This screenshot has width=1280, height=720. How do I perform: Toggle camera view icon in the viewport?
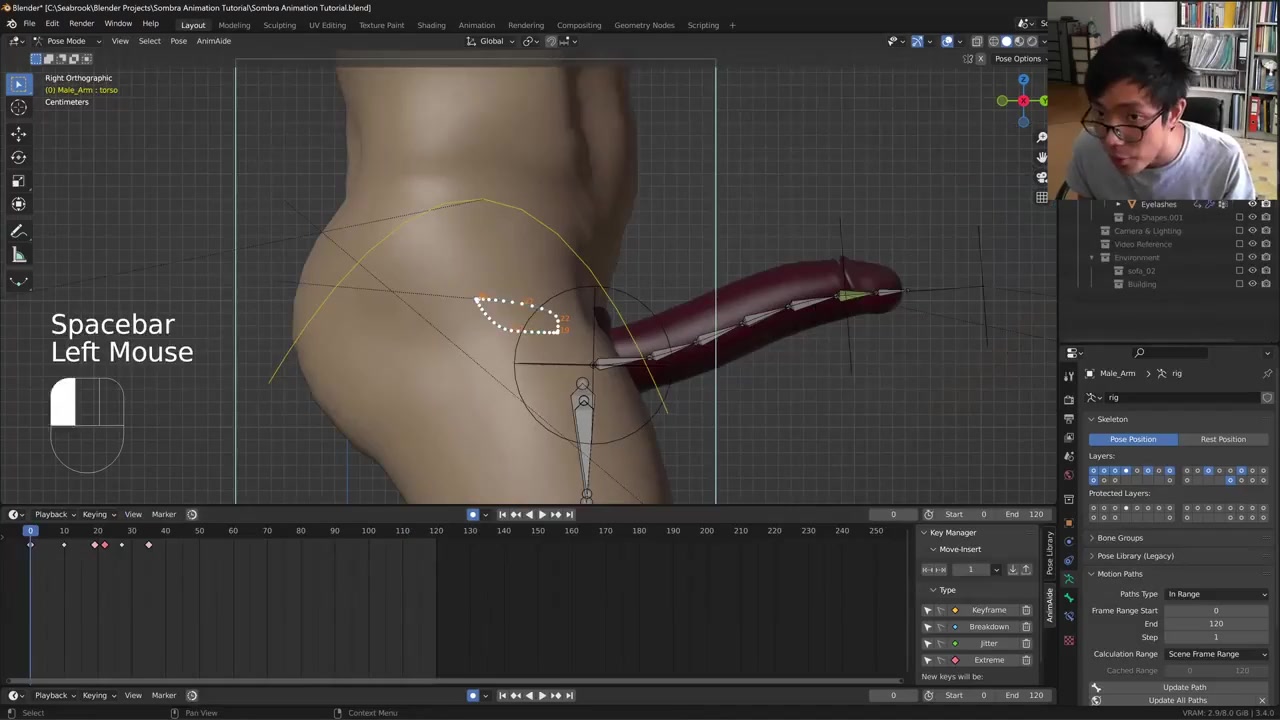coord(1042,177)
